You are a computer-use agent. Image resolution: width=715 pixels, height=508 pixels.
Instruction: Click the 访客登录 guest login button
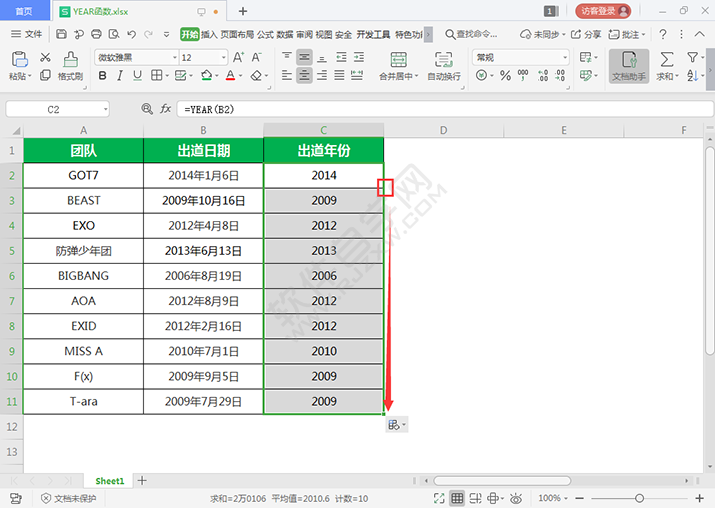603,11
